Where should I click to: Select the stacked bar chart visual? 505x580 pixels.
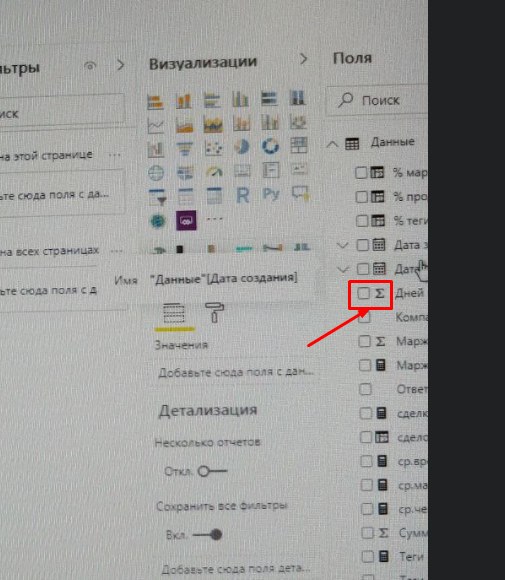pos(155,101)
